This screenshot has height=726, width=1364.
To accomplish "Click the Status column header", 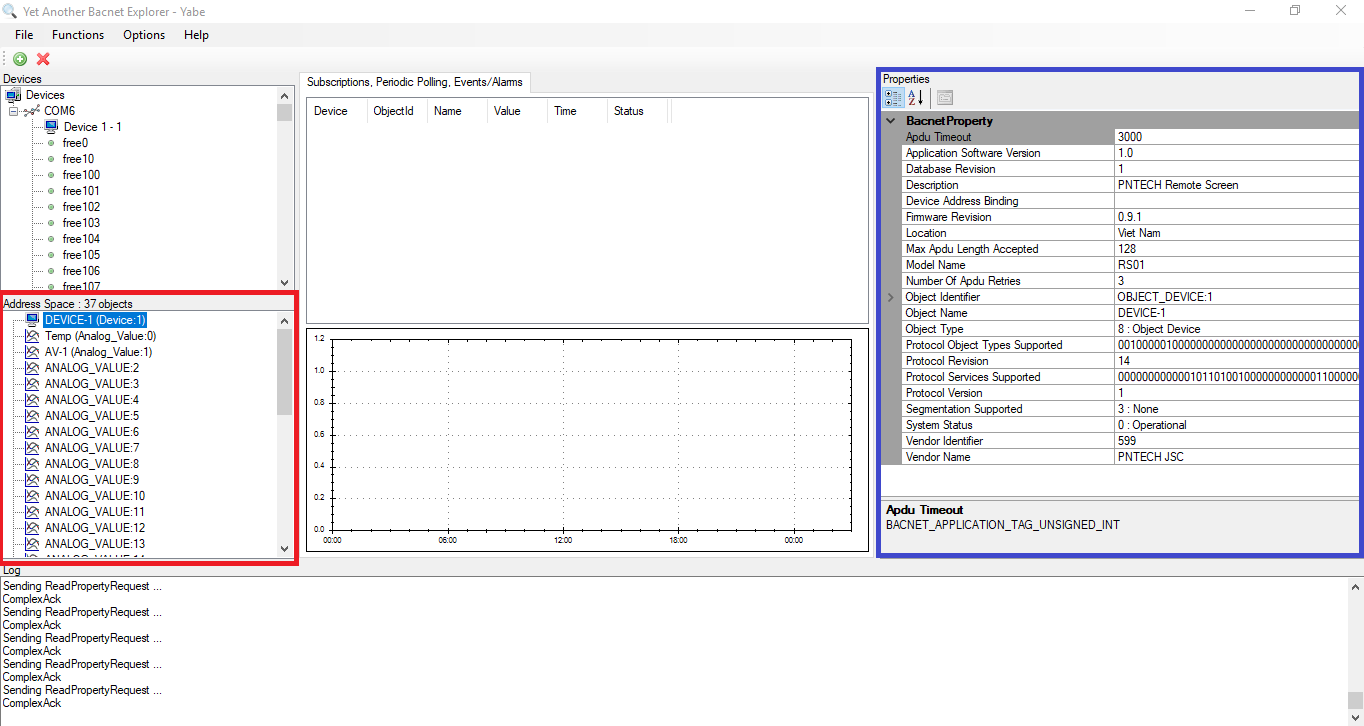I will click(628, 111).
